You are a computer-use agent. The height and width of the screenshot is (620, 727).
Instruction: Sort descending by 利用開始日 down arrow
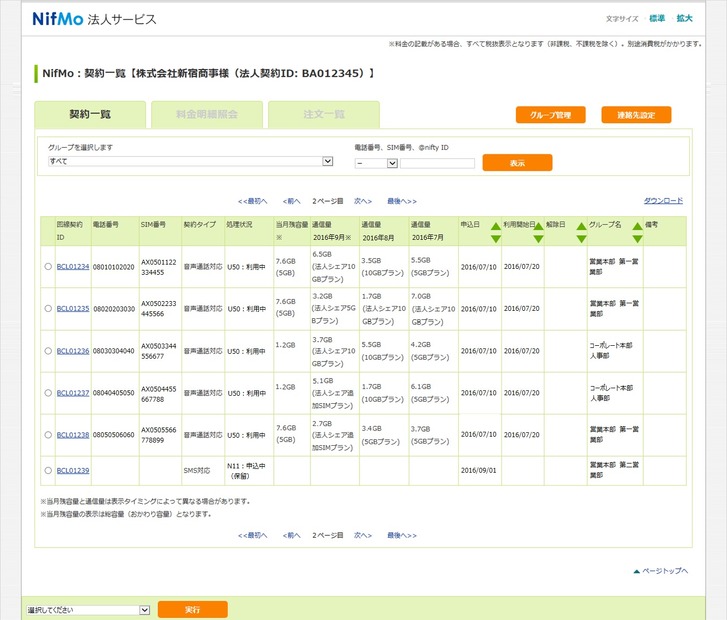(538, 239)
